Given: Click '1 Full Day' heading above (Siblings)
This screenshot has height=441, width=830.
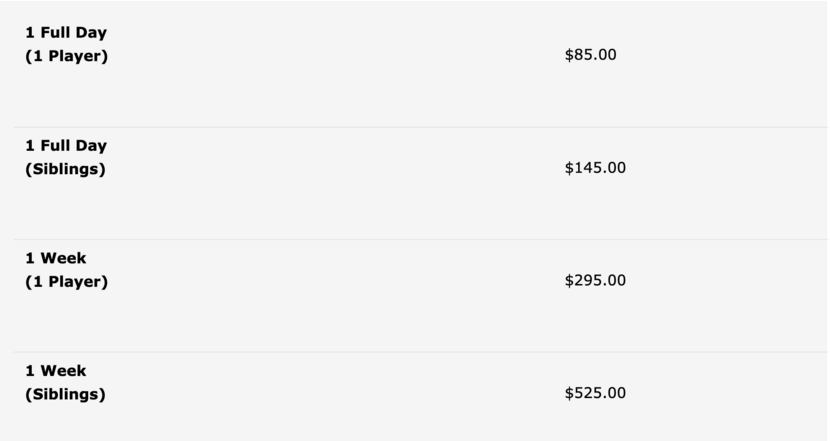Looking at the screenshot, I should (66, 146).
